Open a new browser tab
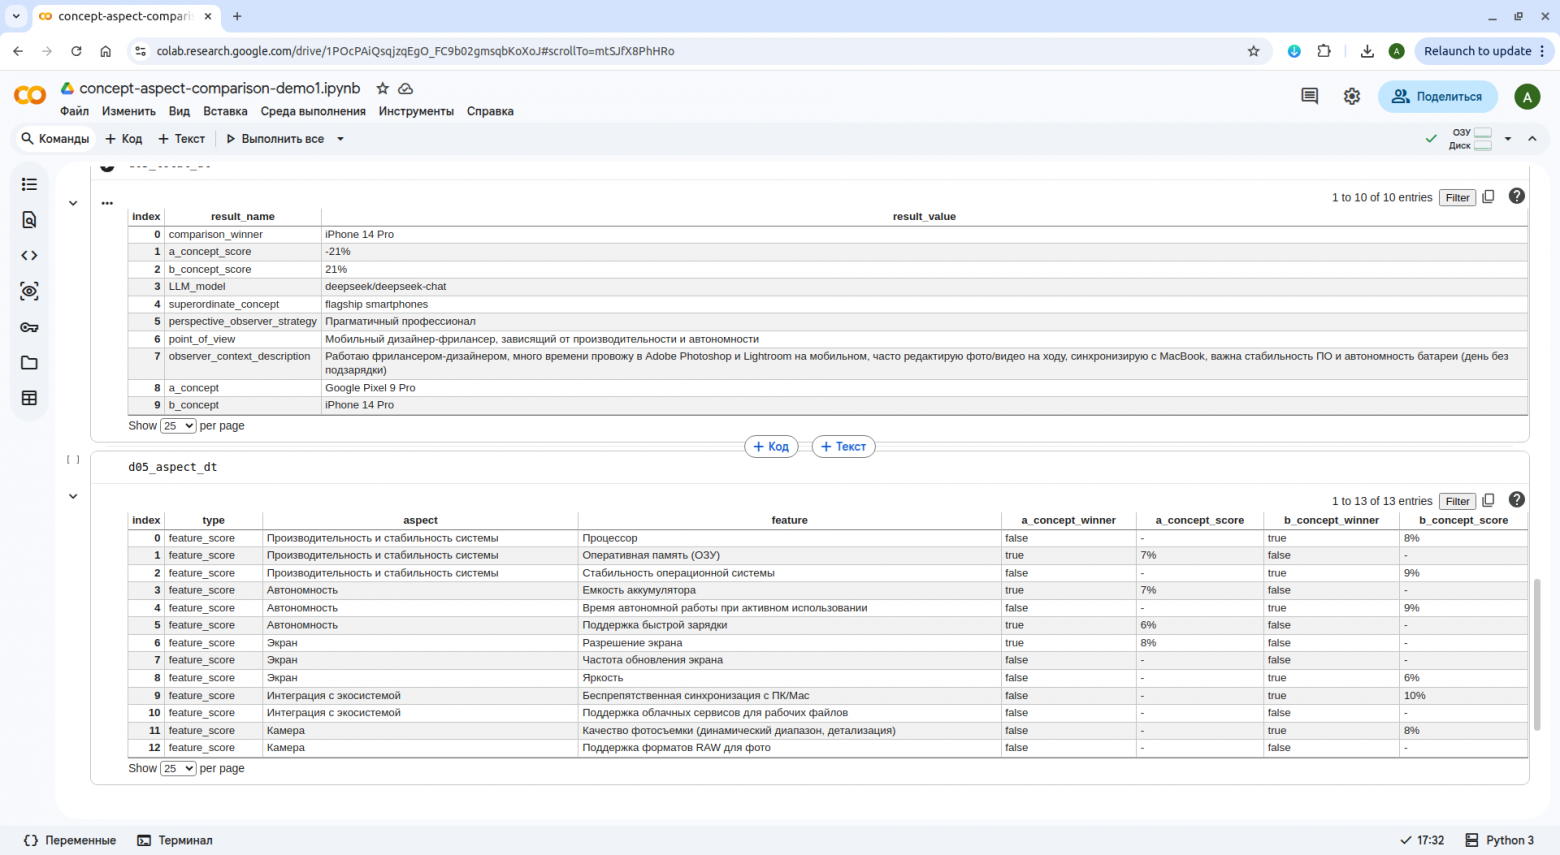This screenshot has height=855, width=1560. (237, 16)
